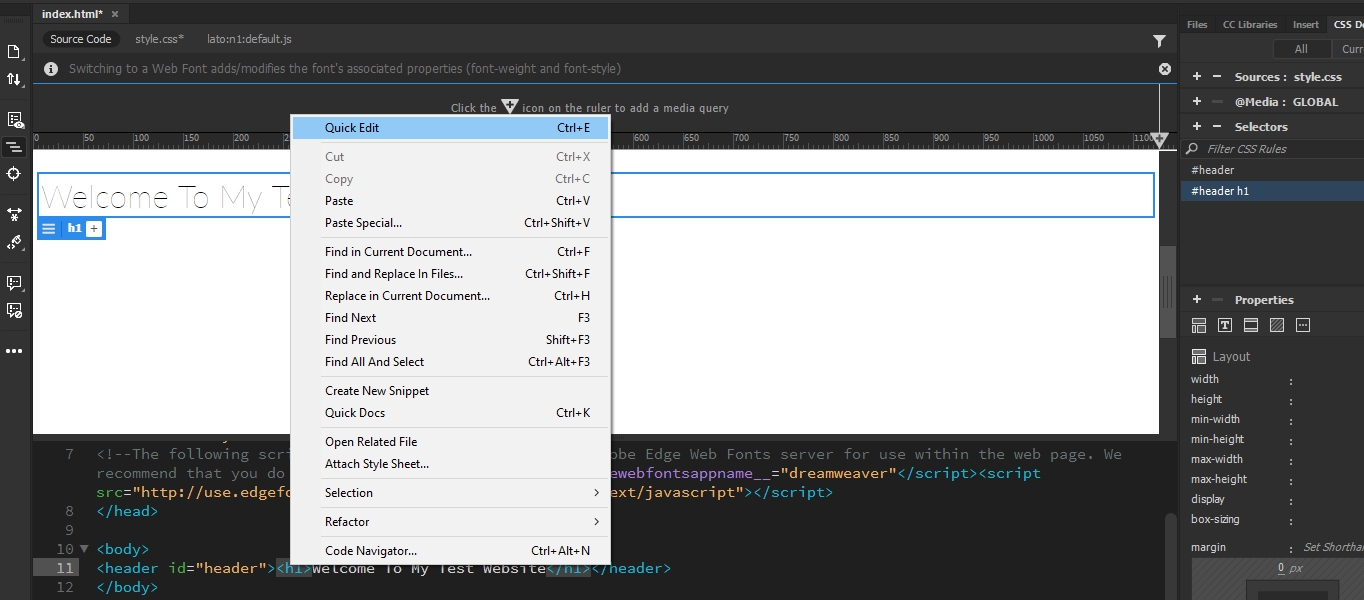Screen dimensions: 1364x600
Task: Click the Format Source Code icon
Action: [14, 242]
